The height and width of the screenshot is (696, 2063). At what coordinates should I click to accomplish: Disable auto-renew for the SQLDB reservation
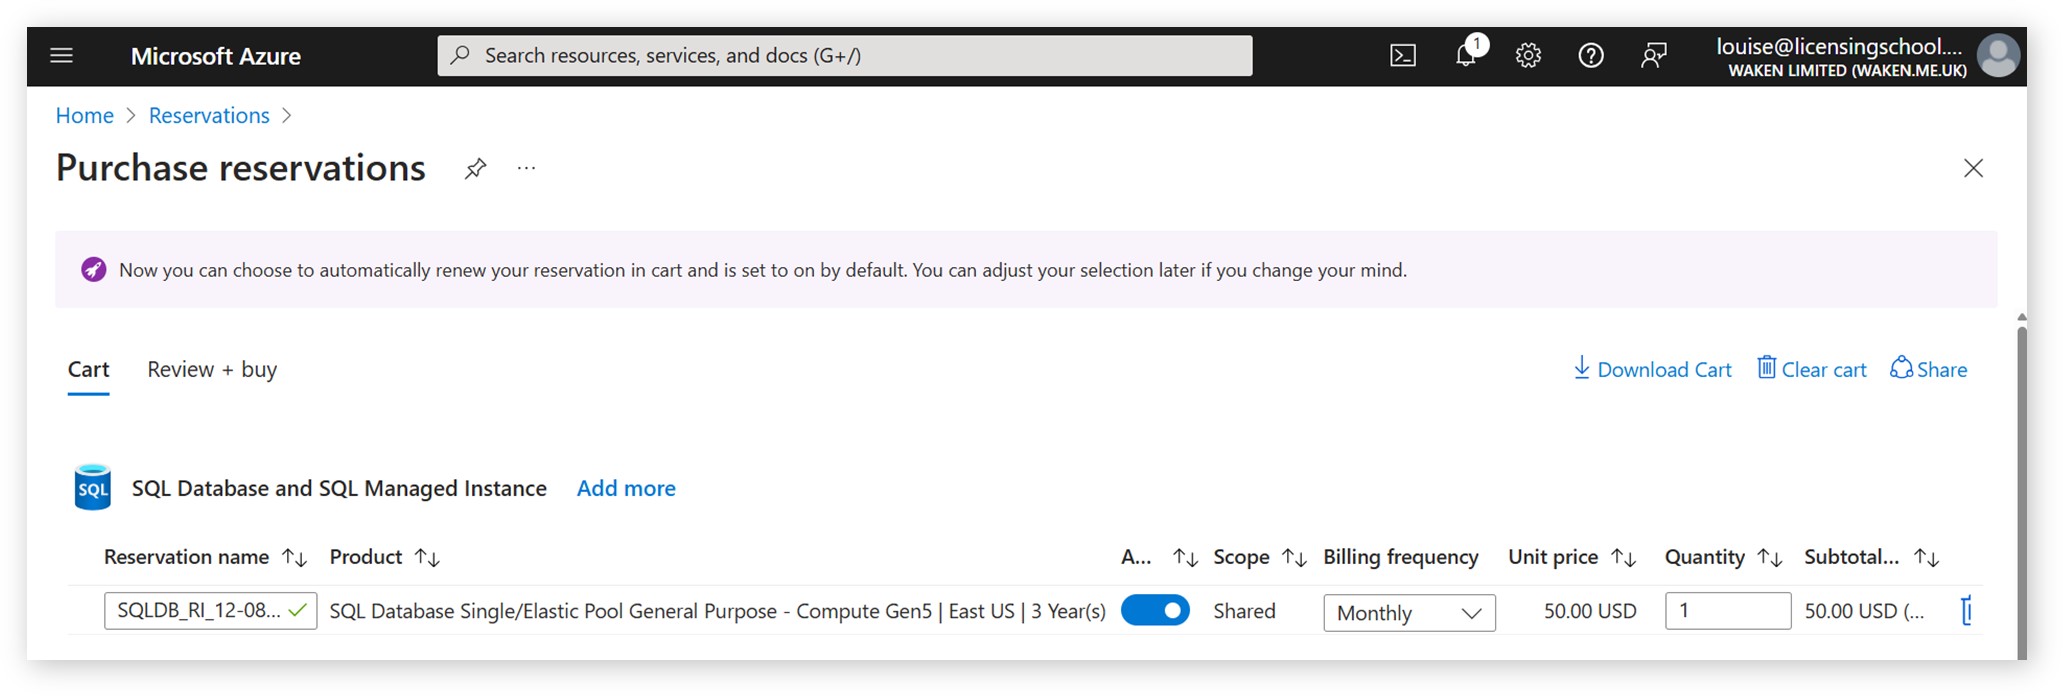coord(1155,610)
